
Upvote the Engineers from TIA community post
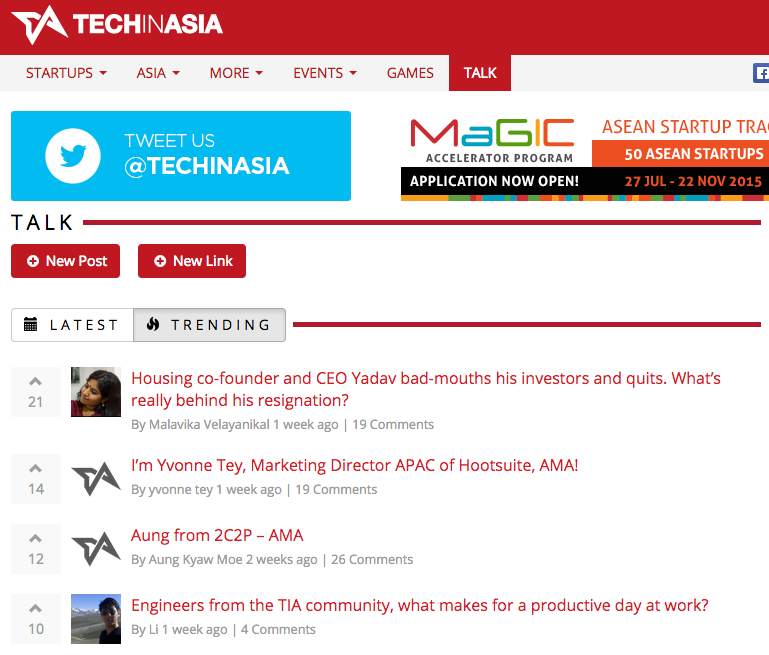(35, 608)
